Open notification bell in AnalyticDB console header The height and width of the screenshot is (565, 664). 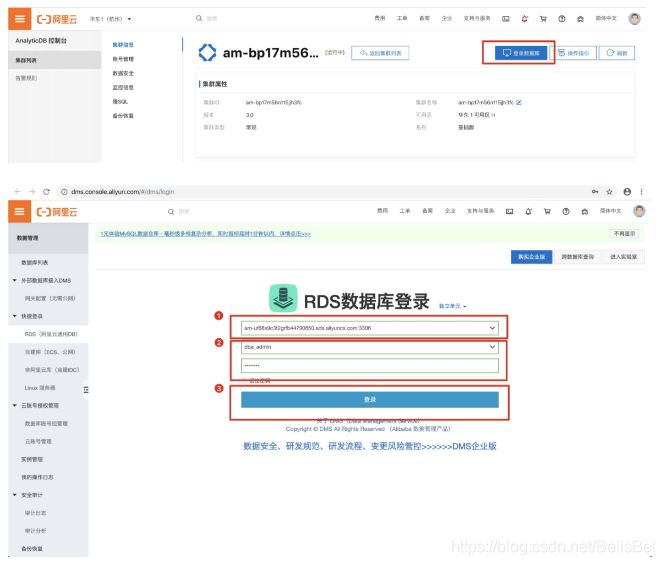(x=525, y=19)
